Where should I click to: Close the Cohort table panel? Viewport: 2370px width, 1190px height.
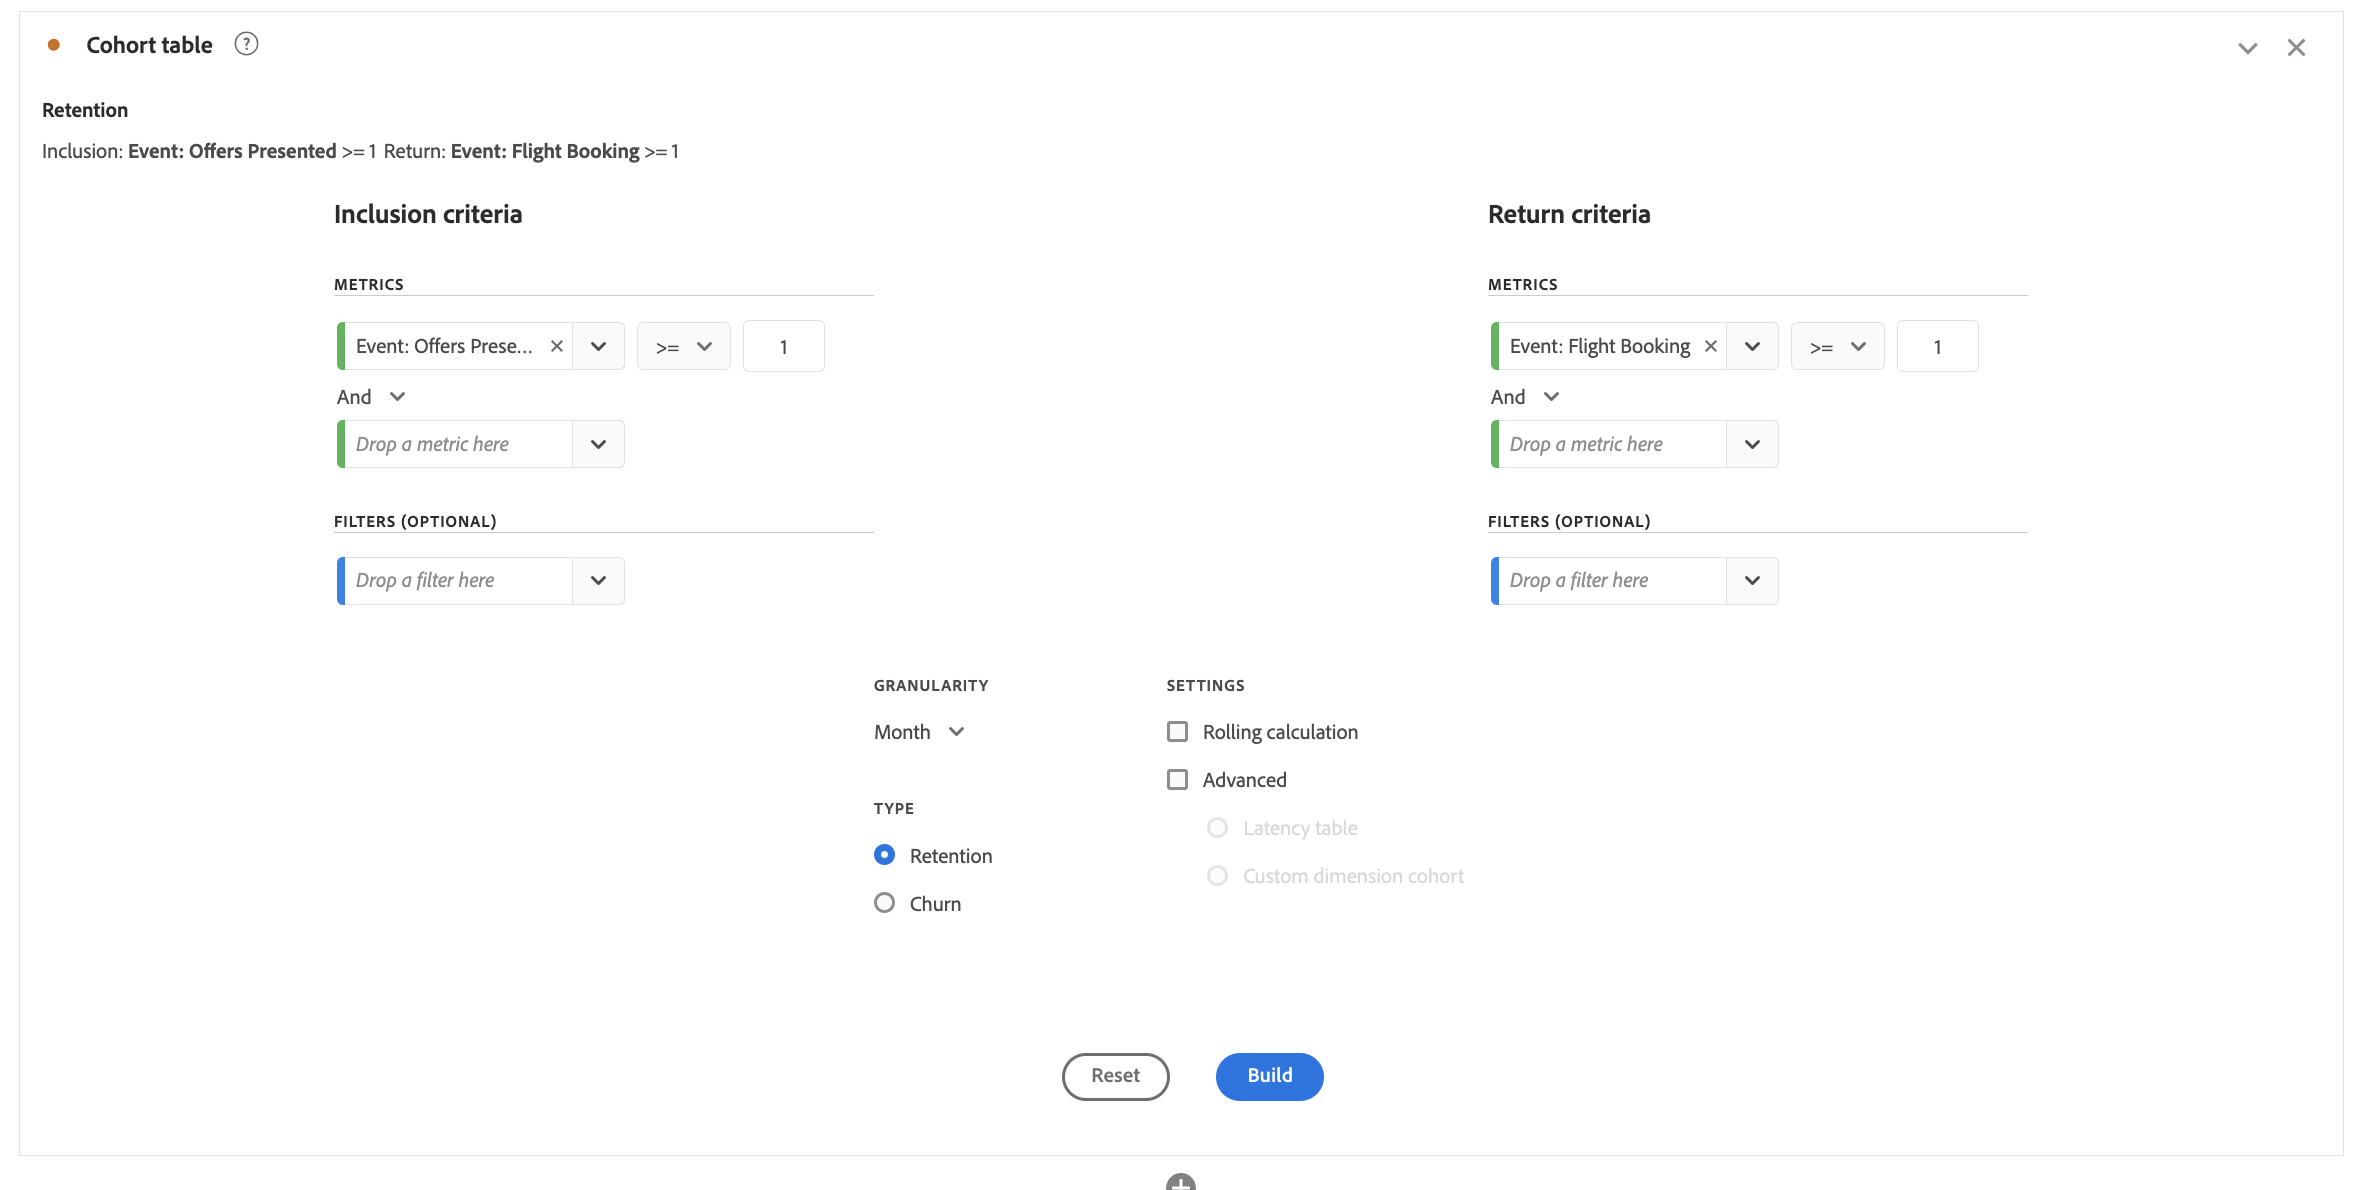(2296, 48)
